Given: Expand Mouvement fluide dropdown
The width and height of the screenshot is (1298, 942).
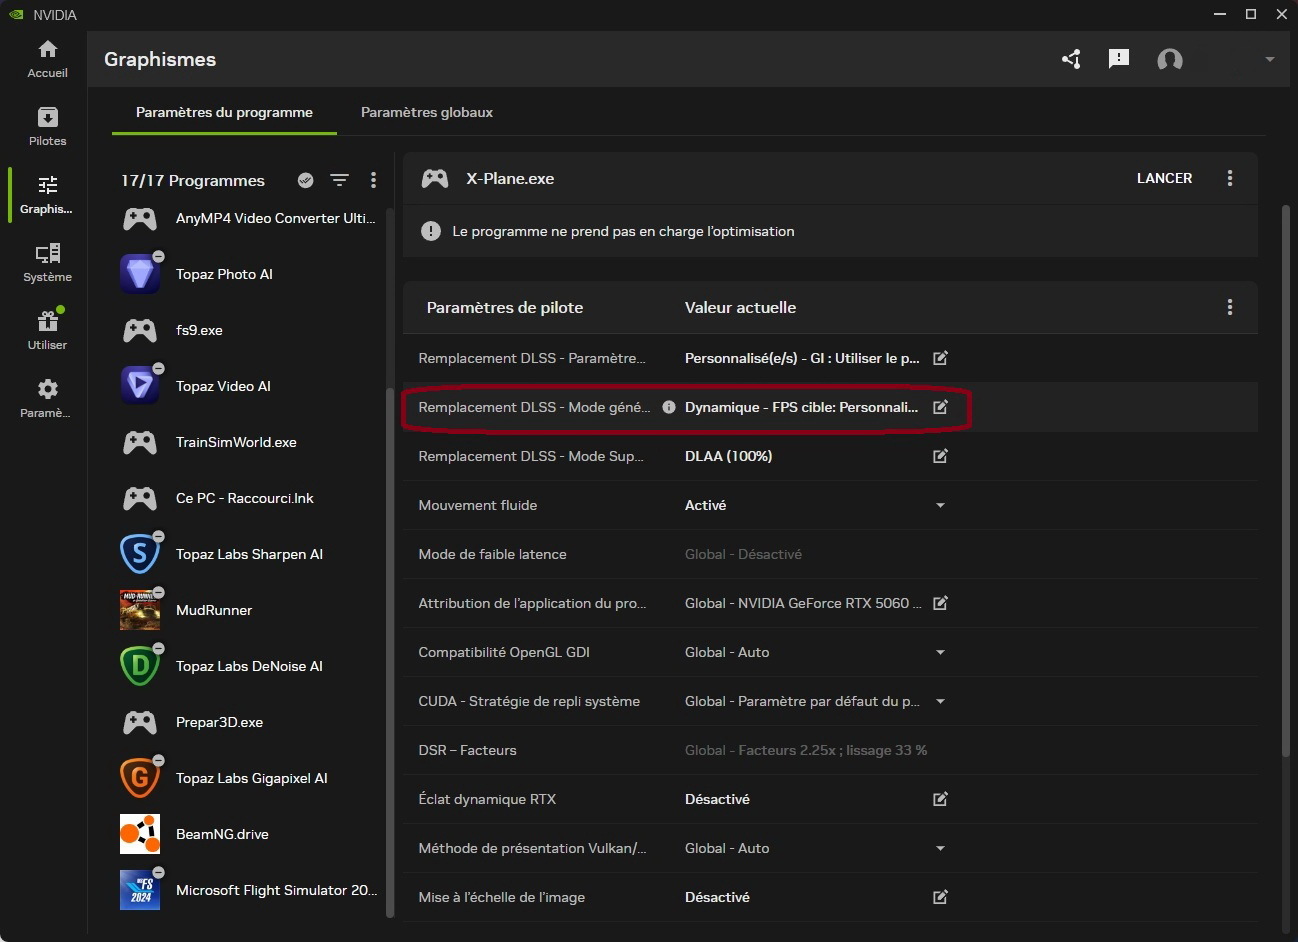Looking at the screenshot, I should (x=940, y=505).
